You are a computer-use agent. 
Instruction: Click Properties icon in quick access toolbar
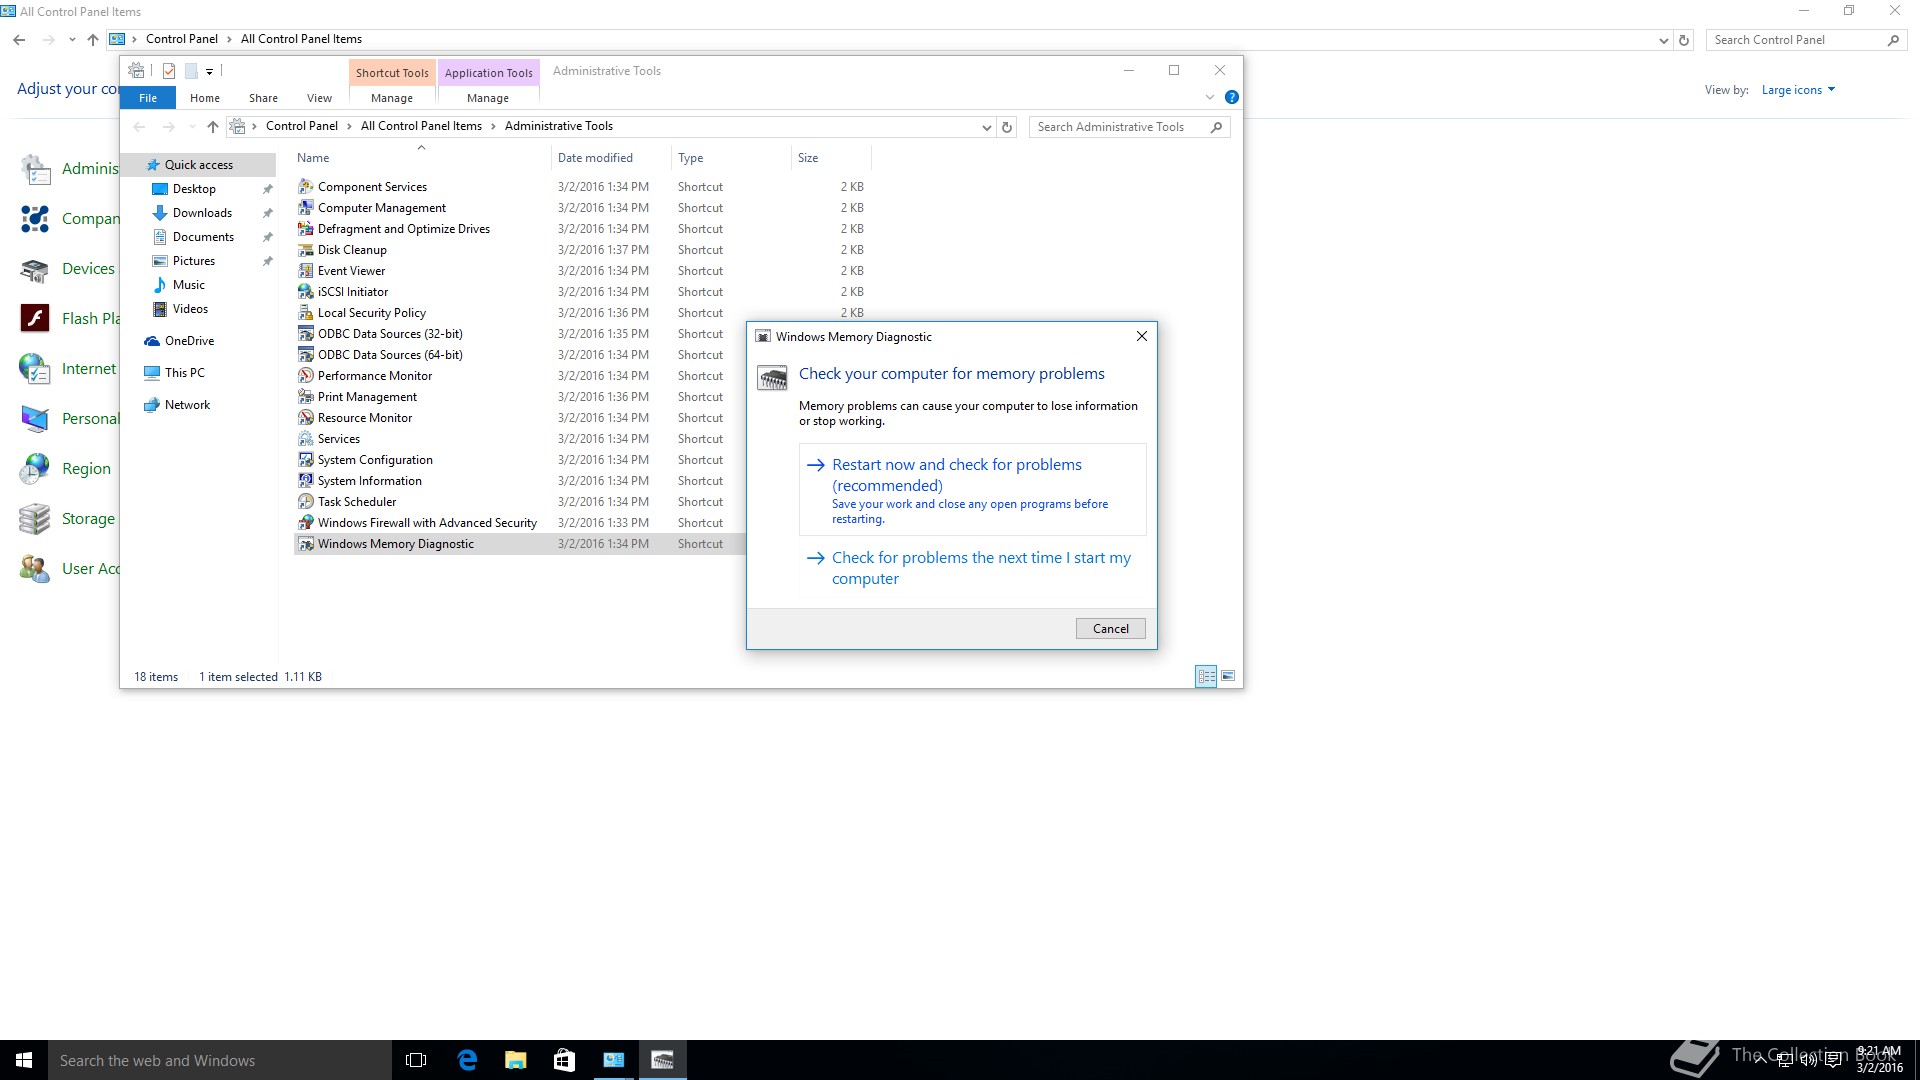pos(169,71)
